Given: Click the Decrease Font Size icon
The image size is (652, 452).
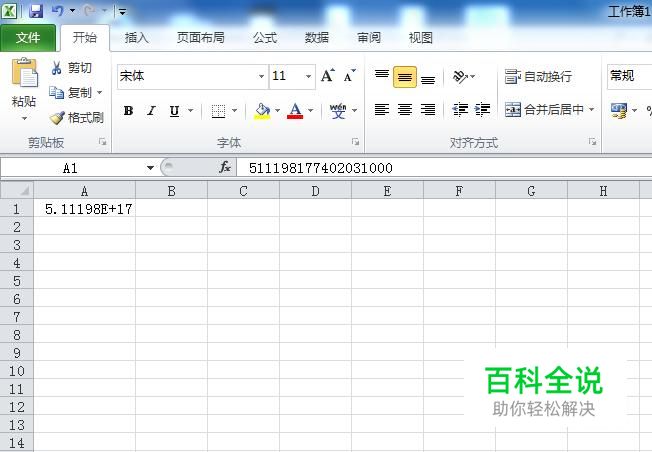Looking at the screenshot, I should [349, 76].
